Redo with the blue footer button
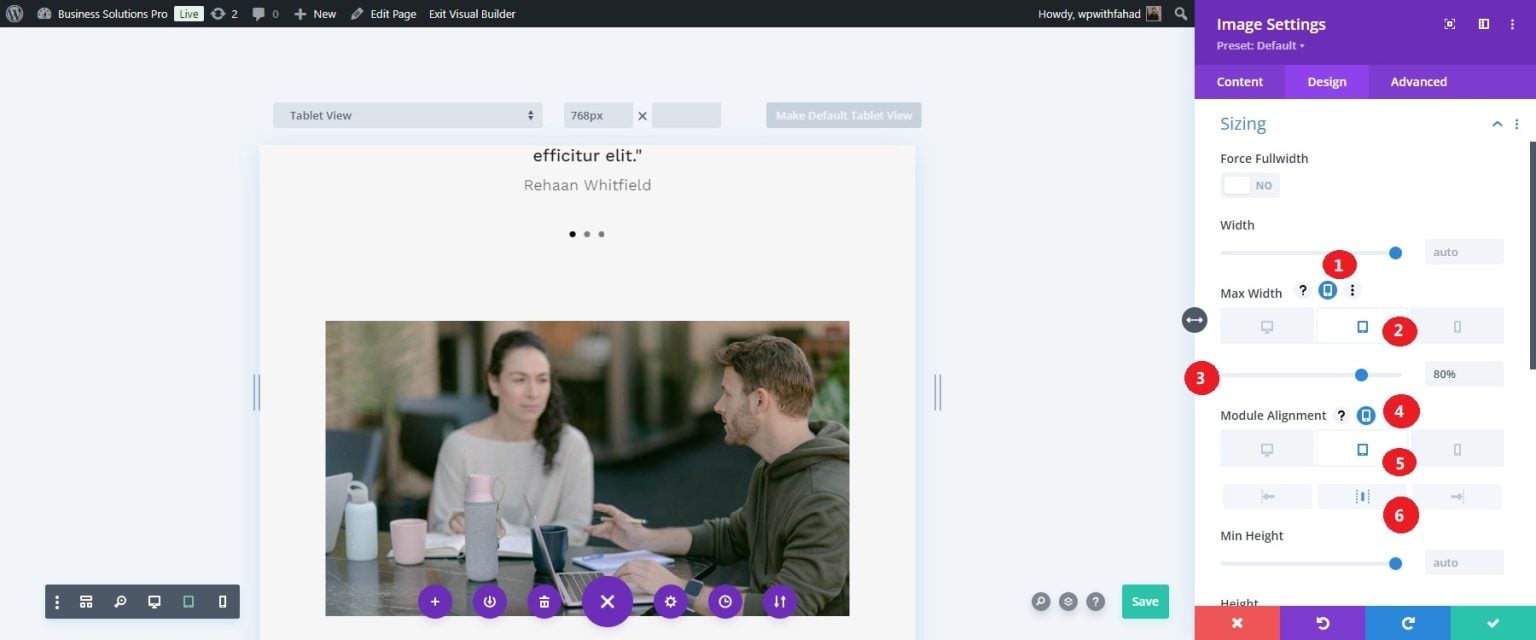 tap(1408, 623)
